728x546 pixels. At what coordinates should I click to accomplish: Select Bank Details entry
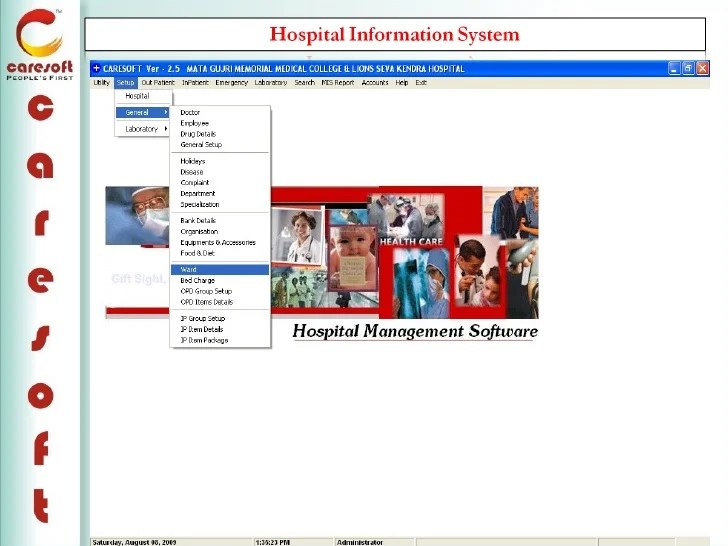click(x=220, y=221)
